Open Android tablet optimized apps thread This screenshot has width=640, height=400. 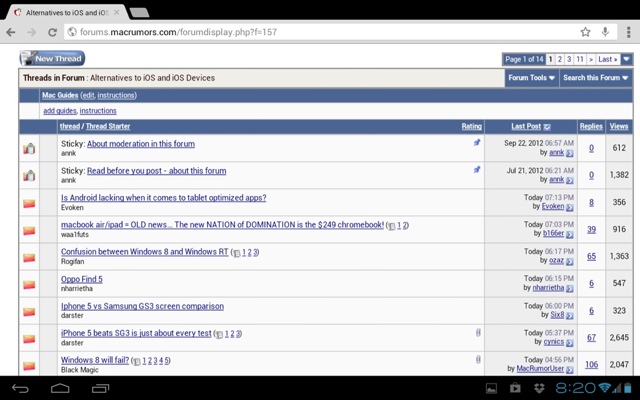[164, 198]
